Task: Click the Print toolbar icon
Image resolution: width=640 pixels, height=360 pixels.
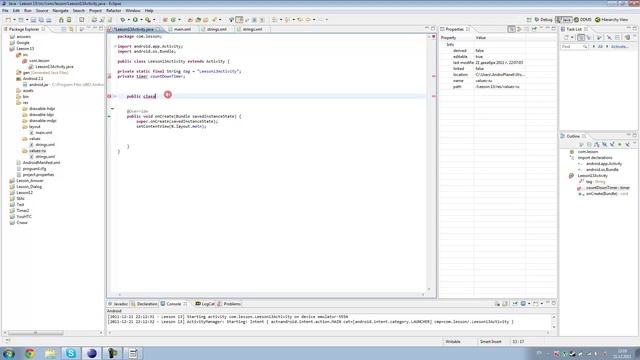Action: coord(49,20)
